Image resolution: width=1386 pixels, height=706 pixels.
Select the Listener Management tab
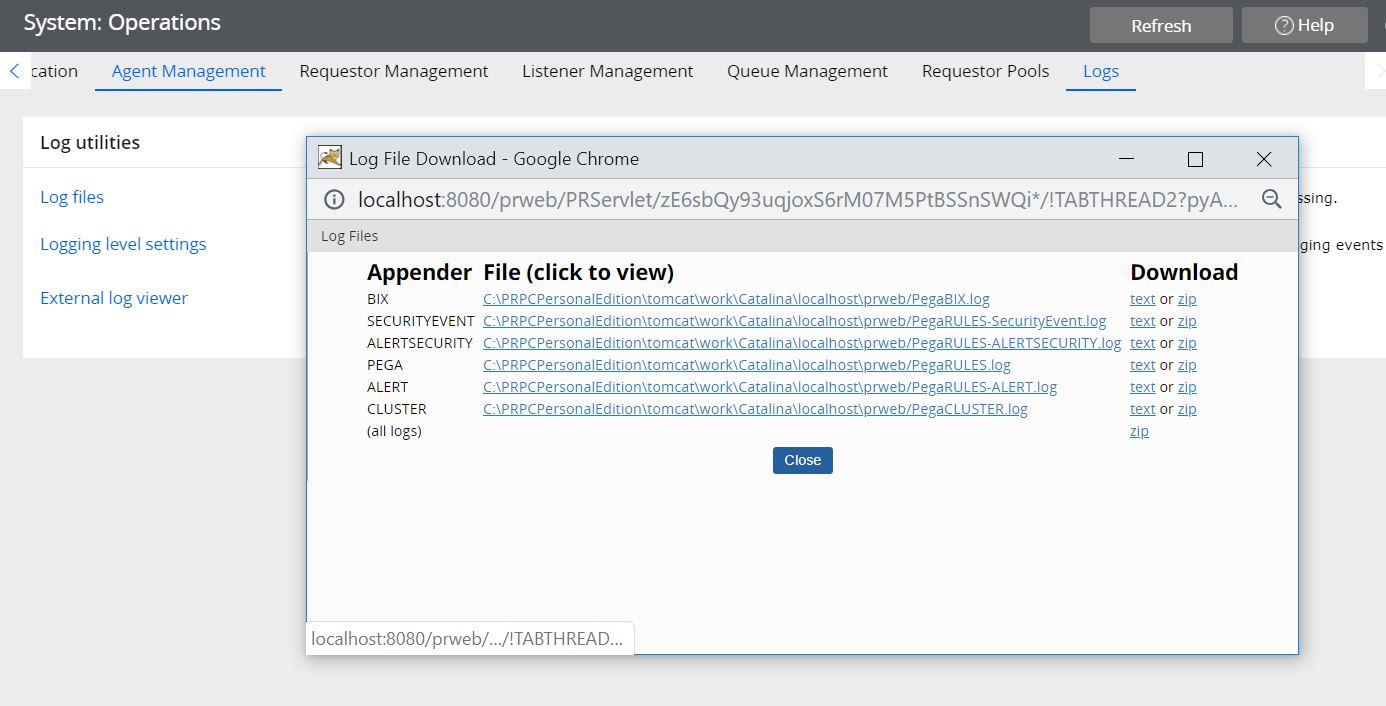607,71
